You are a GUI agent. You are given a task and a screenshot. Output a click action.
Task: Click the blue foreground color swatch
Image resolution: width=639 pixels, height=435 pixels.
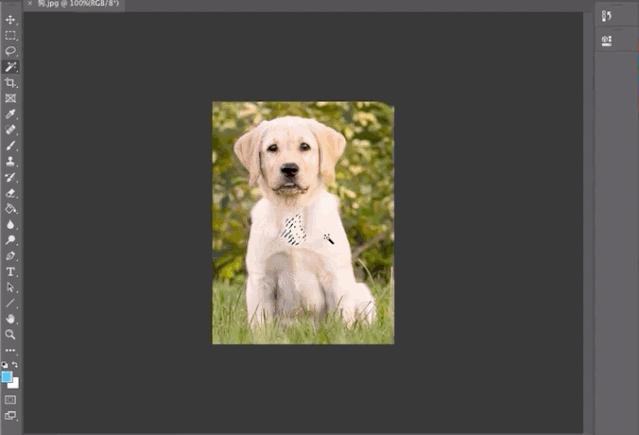pos(6,376)
